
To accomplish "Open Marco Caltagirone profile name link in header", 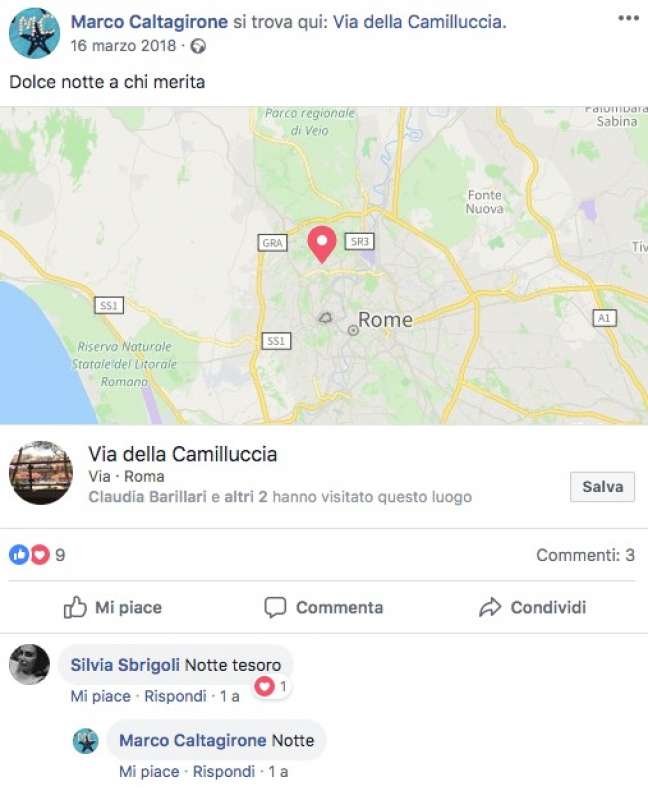I will pyautogui.click(x=149, y=22).
